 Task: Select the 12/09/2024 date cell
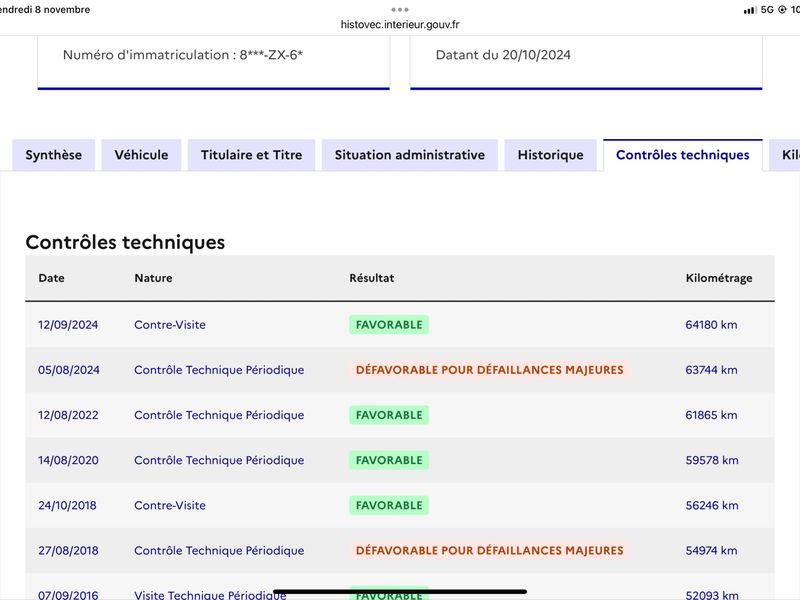(x=68, y=325)
